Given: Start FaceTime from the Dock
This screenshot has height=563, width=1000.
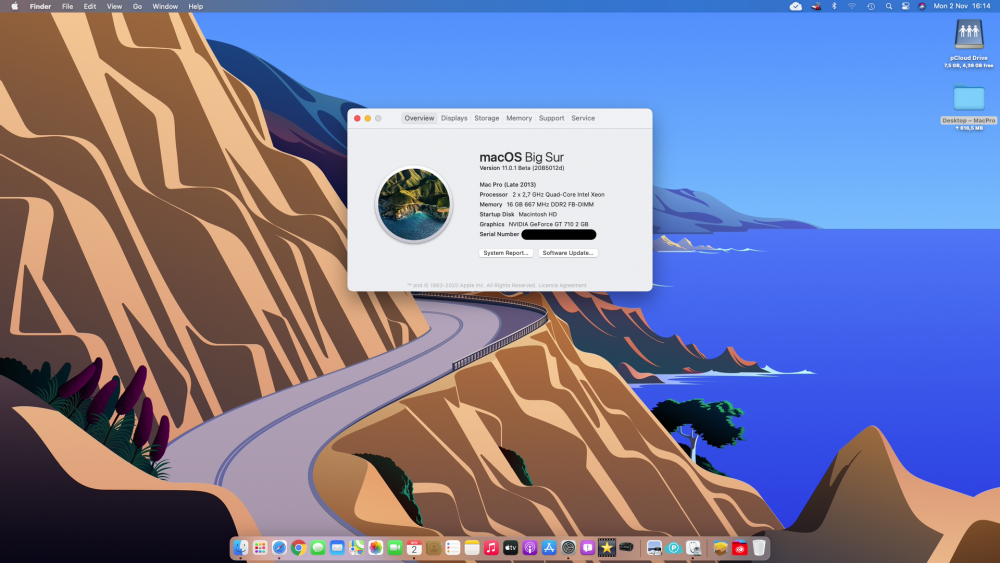Looking at the screenshot, I should [x=395, y=547].
